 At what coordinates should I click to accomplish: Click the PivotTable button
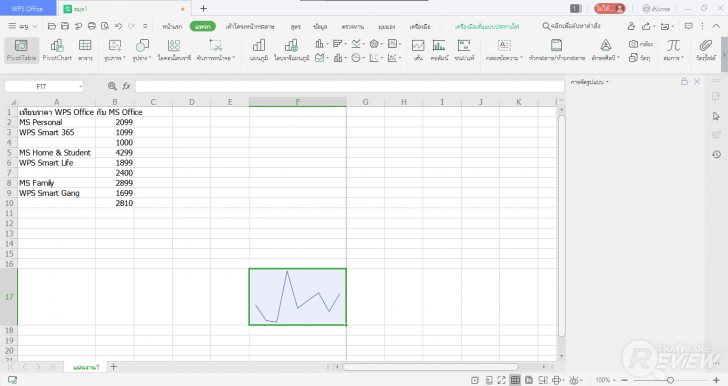[x=21, y=50]
